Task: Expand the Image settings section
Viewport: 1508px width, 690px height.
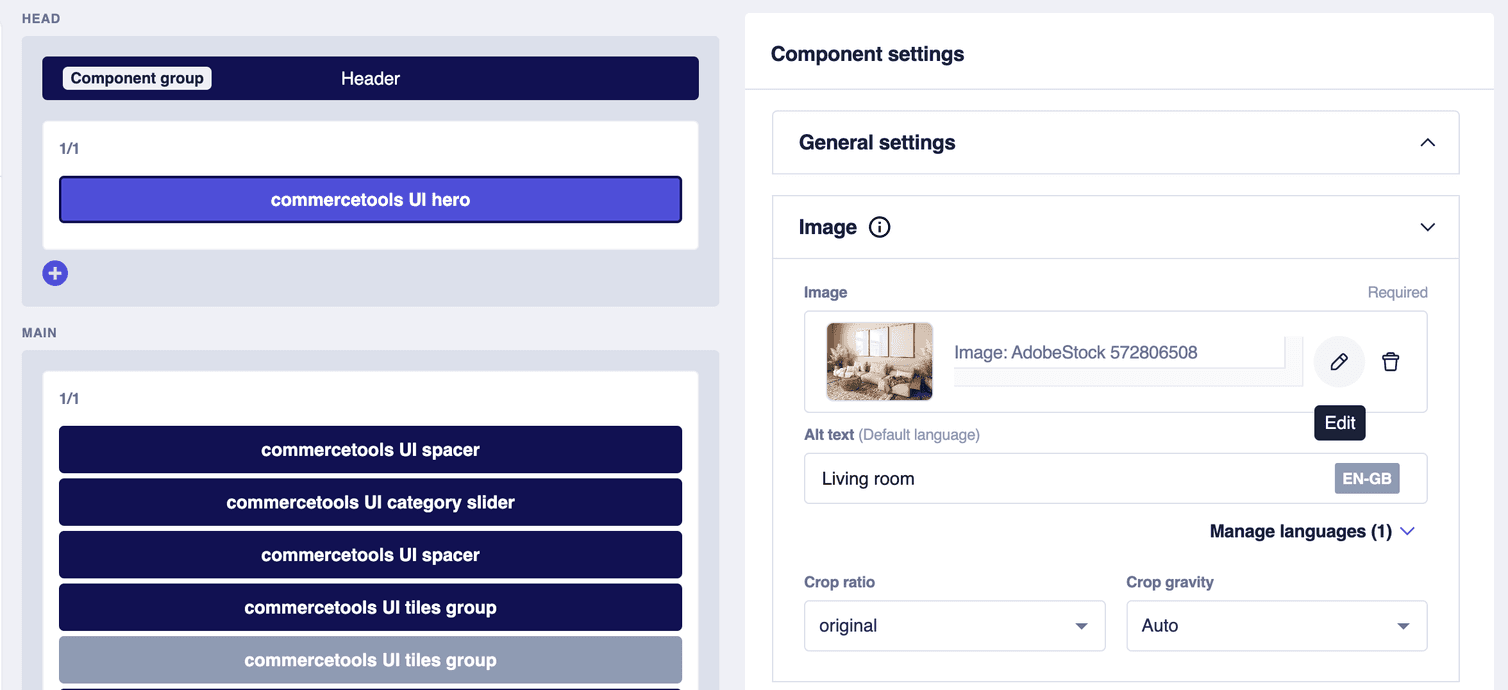Action: [x=1428, y=227]
